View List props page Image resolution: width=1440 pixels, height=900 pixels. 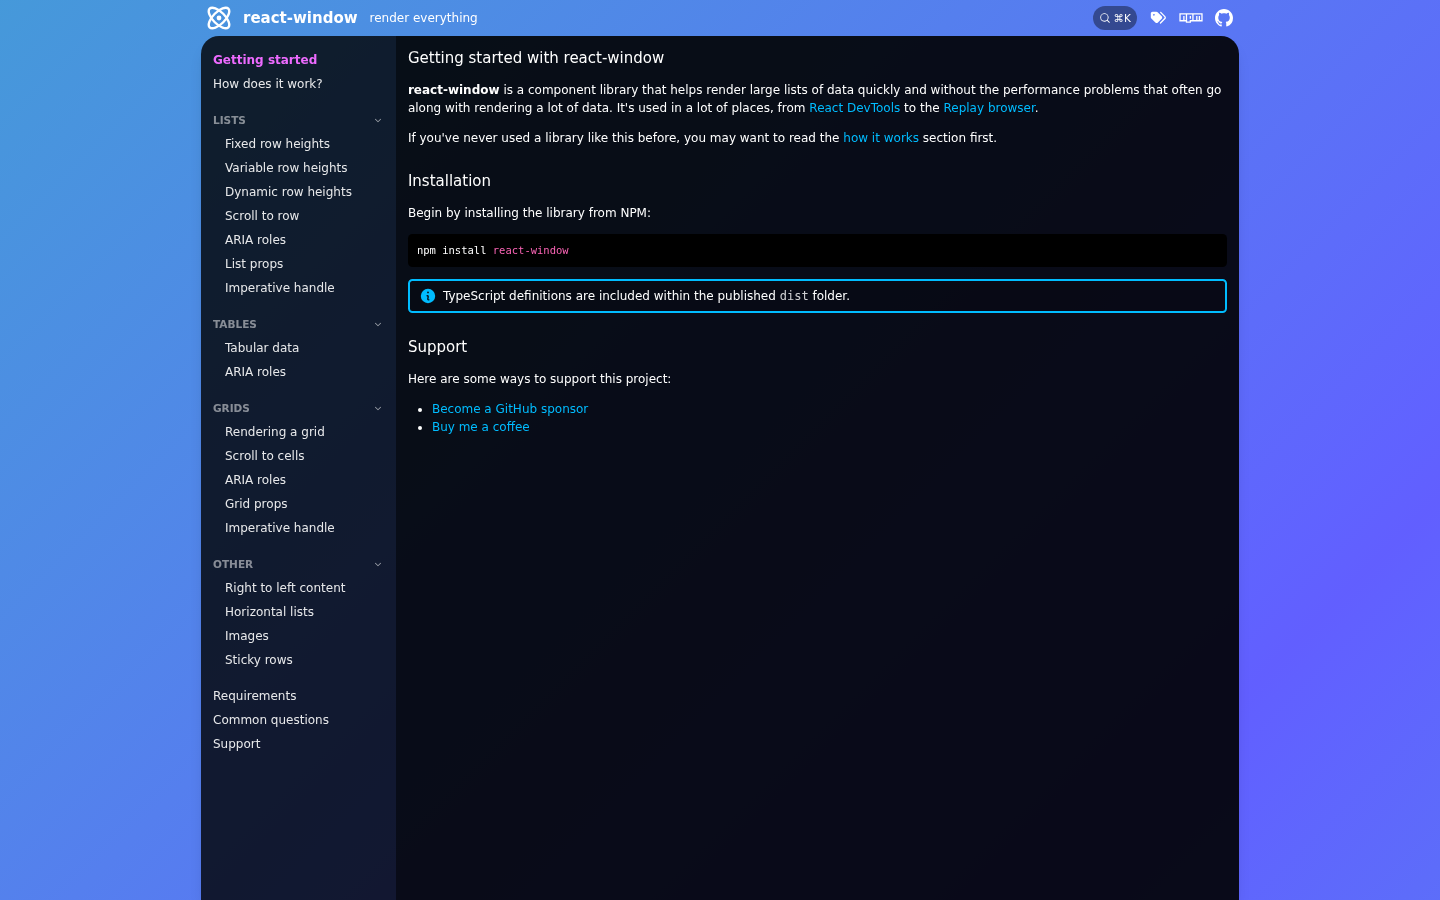point(254,264)
